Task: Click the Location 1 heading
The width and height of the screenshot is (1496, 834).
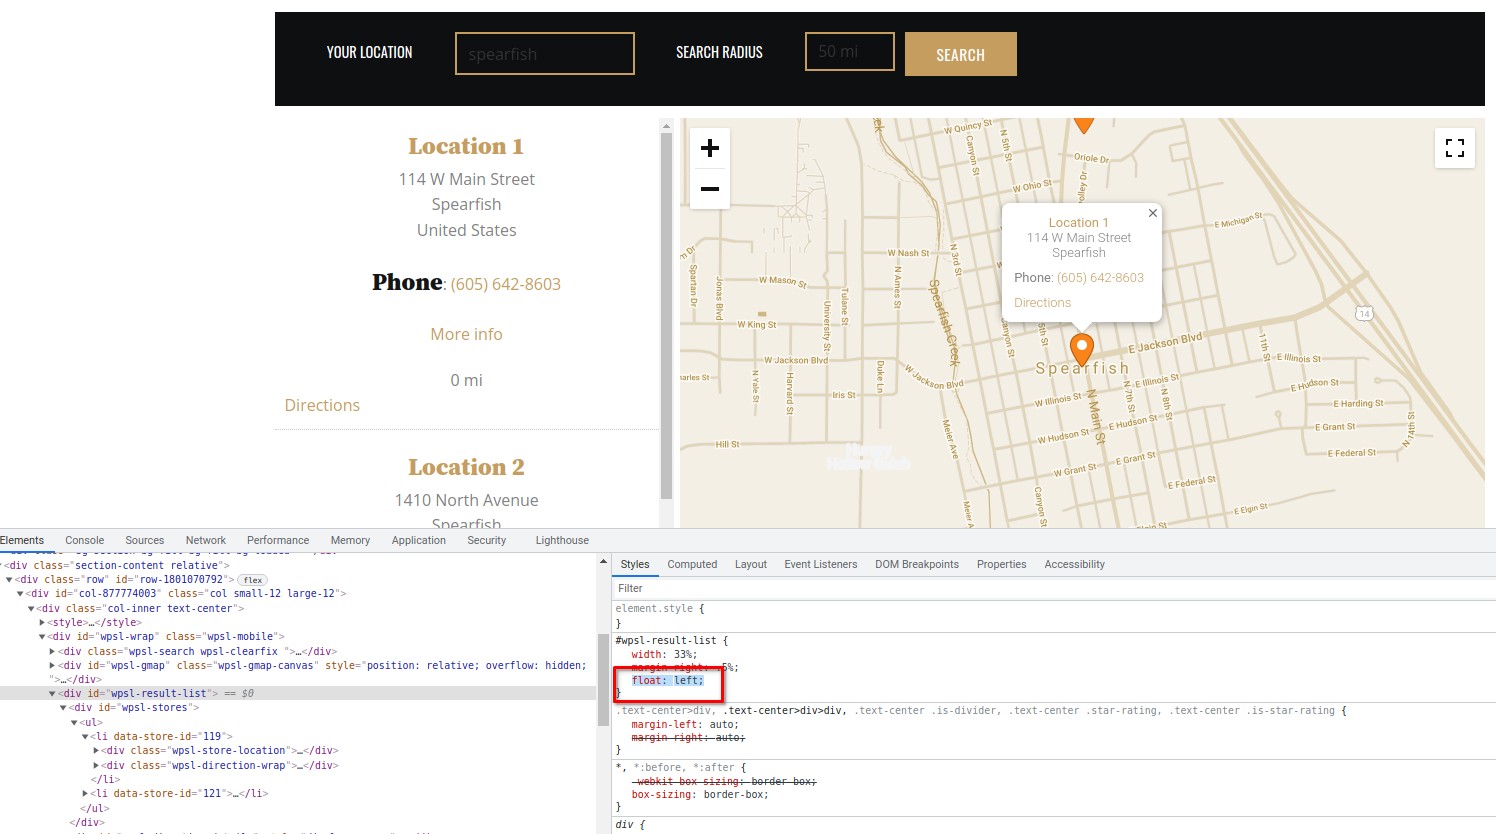Action: click(466, 146)
